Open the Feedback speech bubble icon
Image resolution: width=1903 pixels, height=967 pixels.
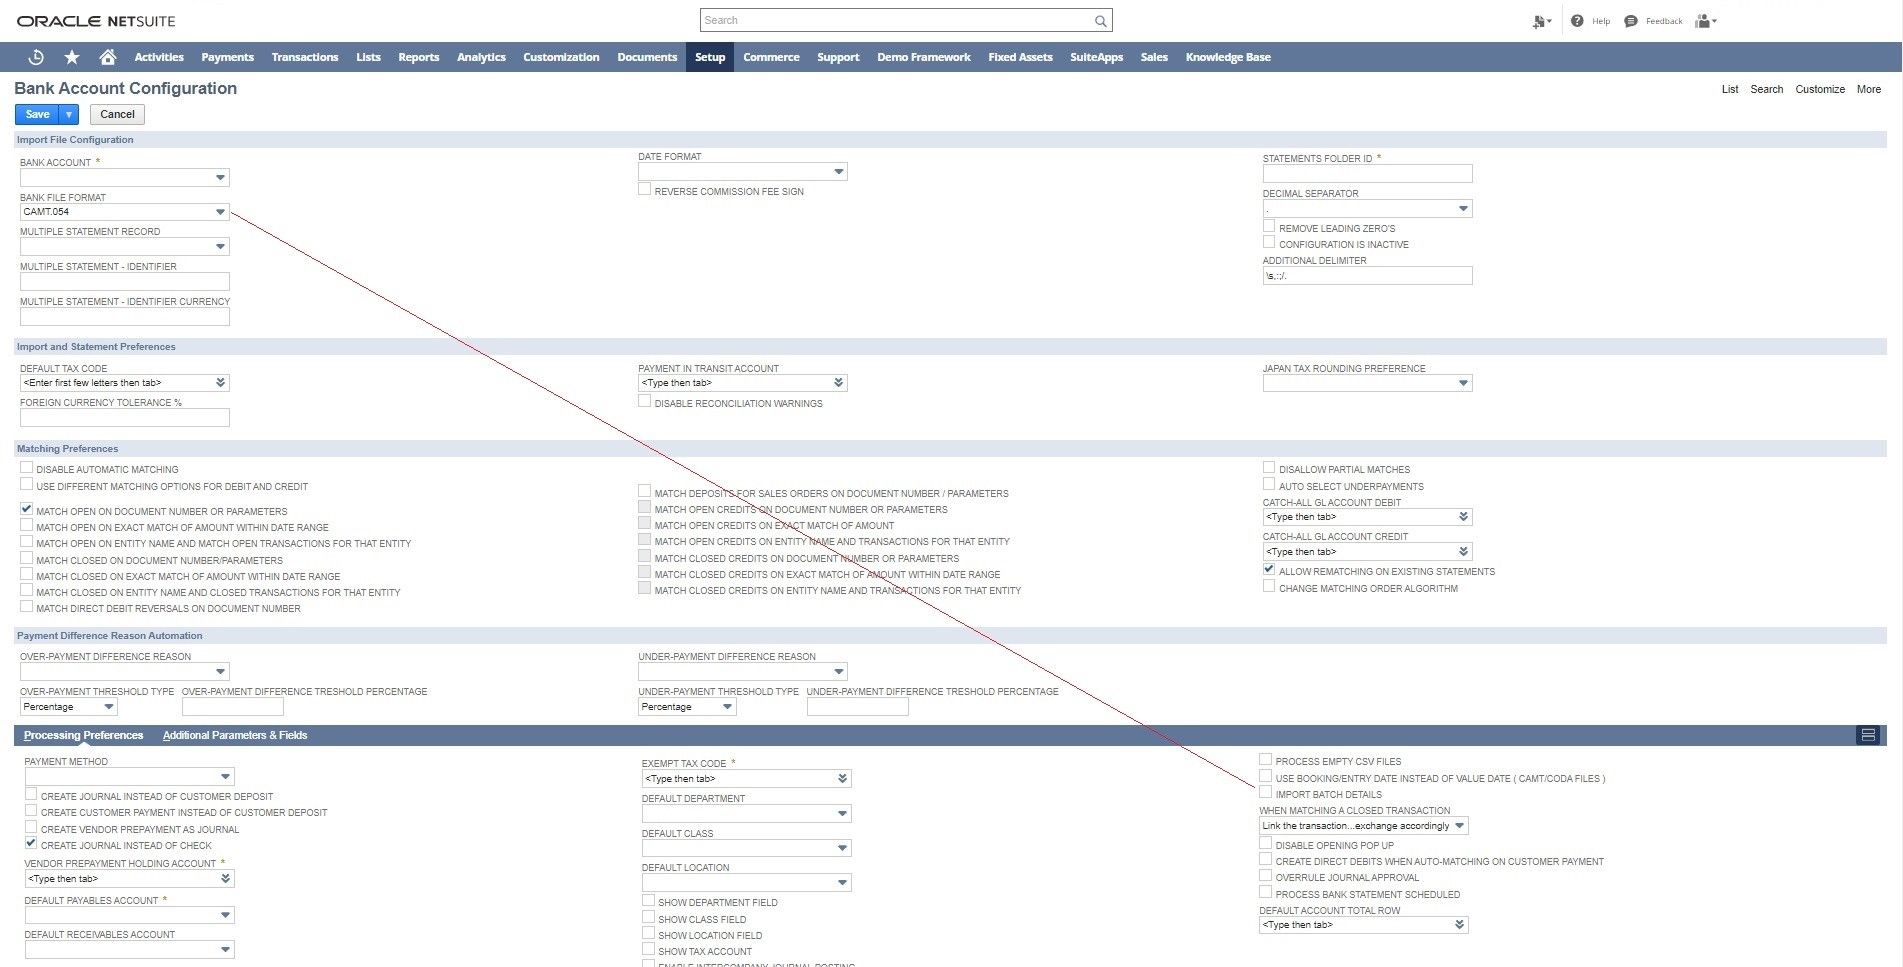[x=1631, y=21]
